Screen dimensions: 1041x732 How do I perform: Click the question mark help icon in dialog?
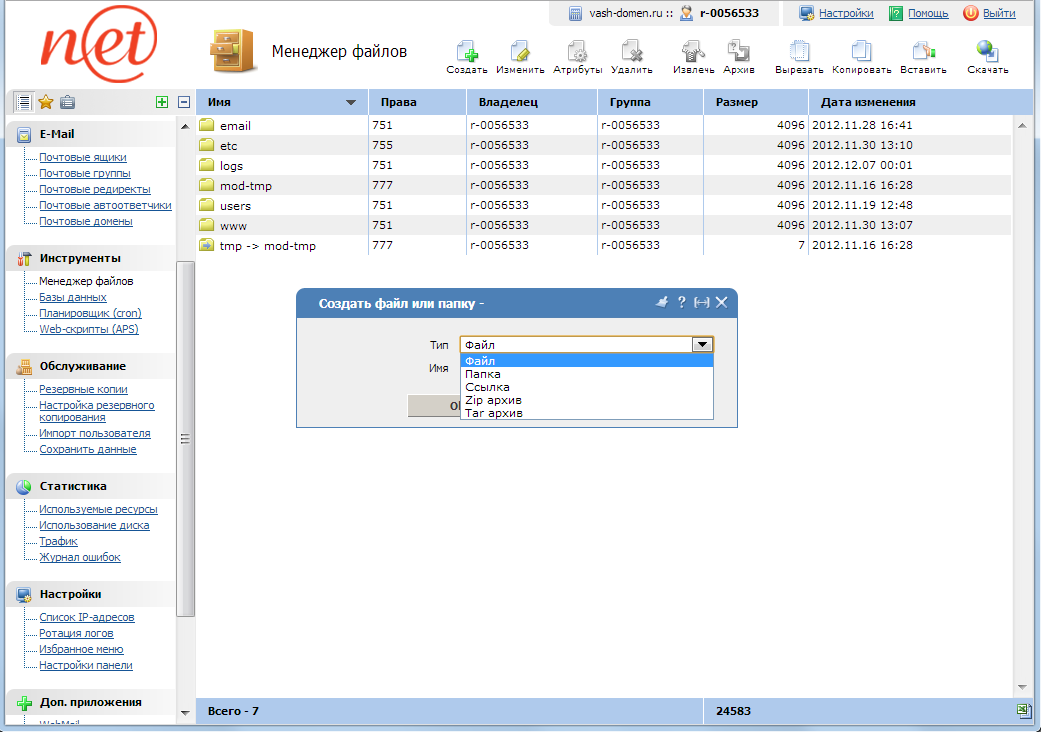point(681,302)
